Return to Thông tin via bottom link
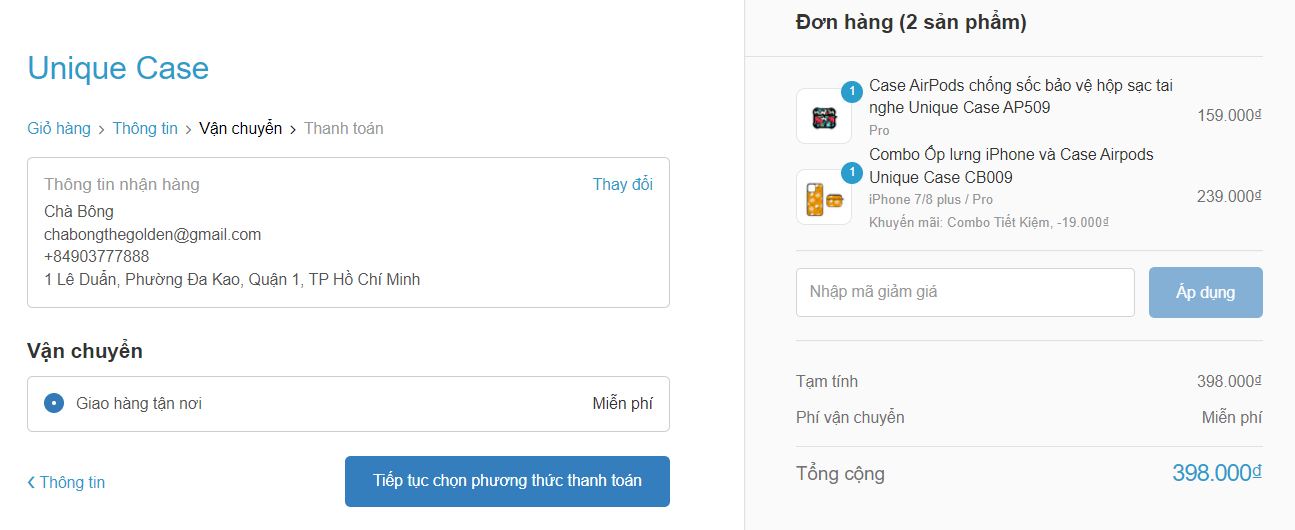 coord(72,482)
